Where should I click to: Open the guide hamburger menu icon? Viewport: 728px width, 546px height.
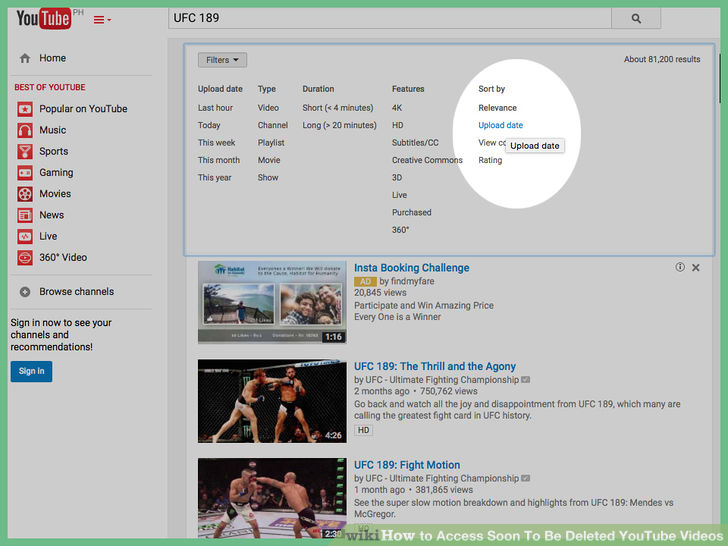[x=102, y=20]
